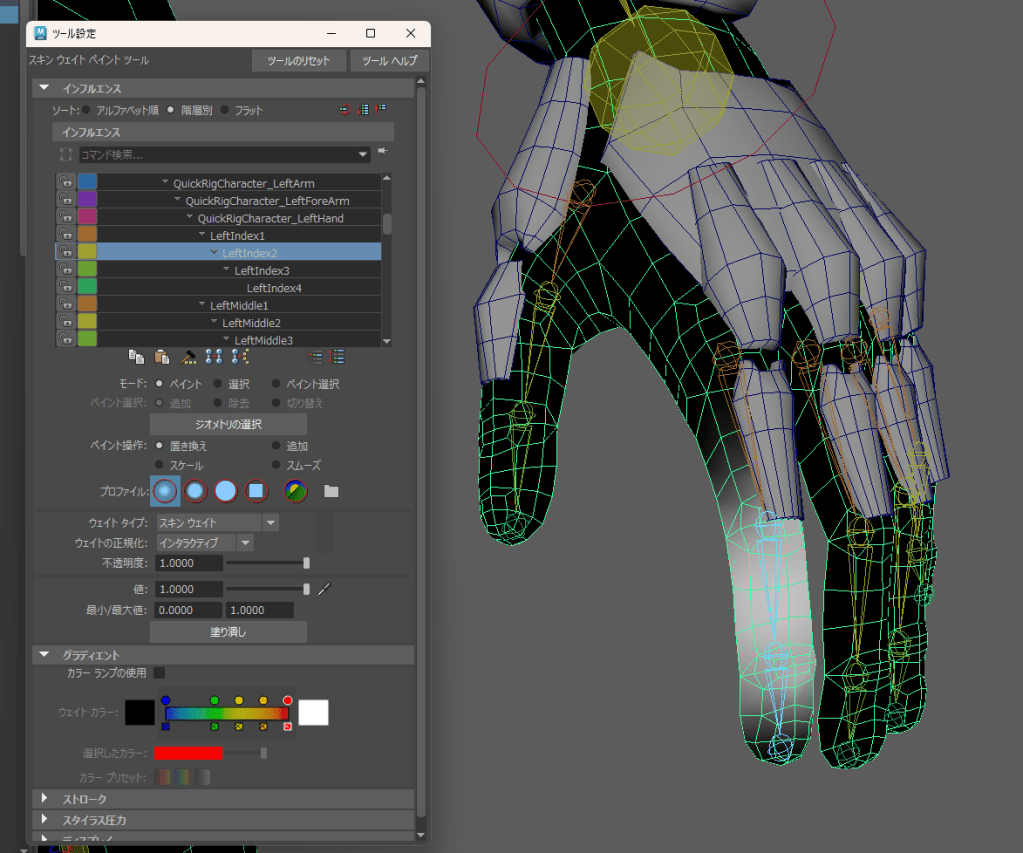Open the brush profile folder browser
The width and height of the screenshot is (1023, 853).
331,491
